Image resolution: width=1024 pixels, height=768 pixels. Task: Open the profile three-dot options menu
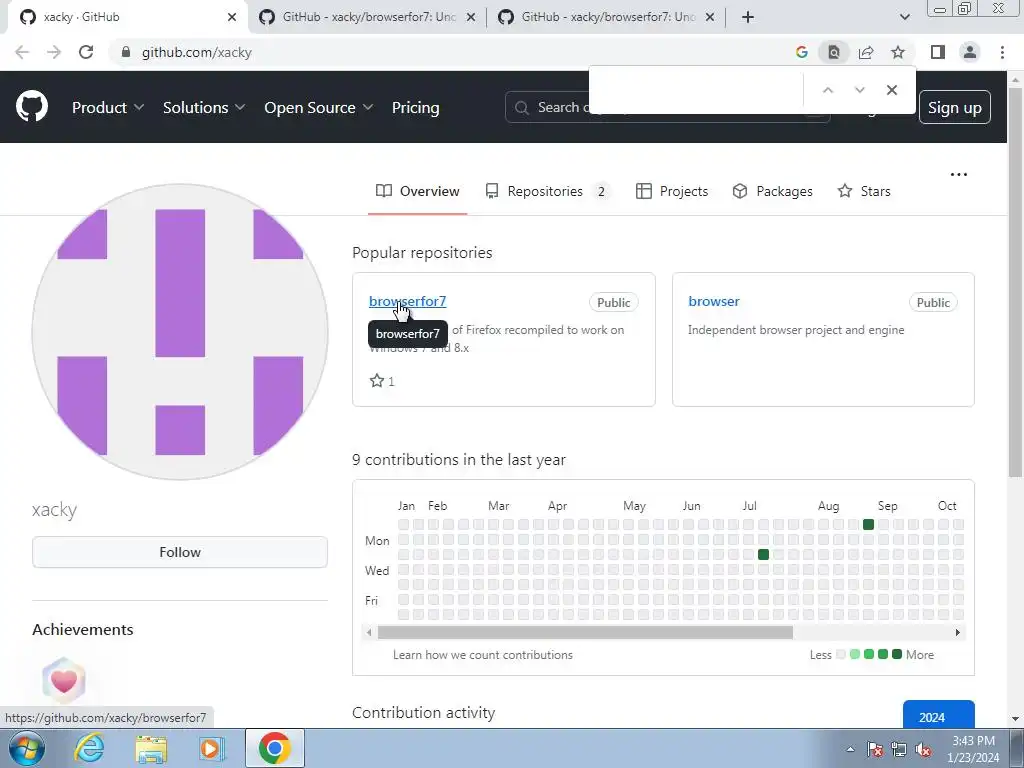[959, 174]
